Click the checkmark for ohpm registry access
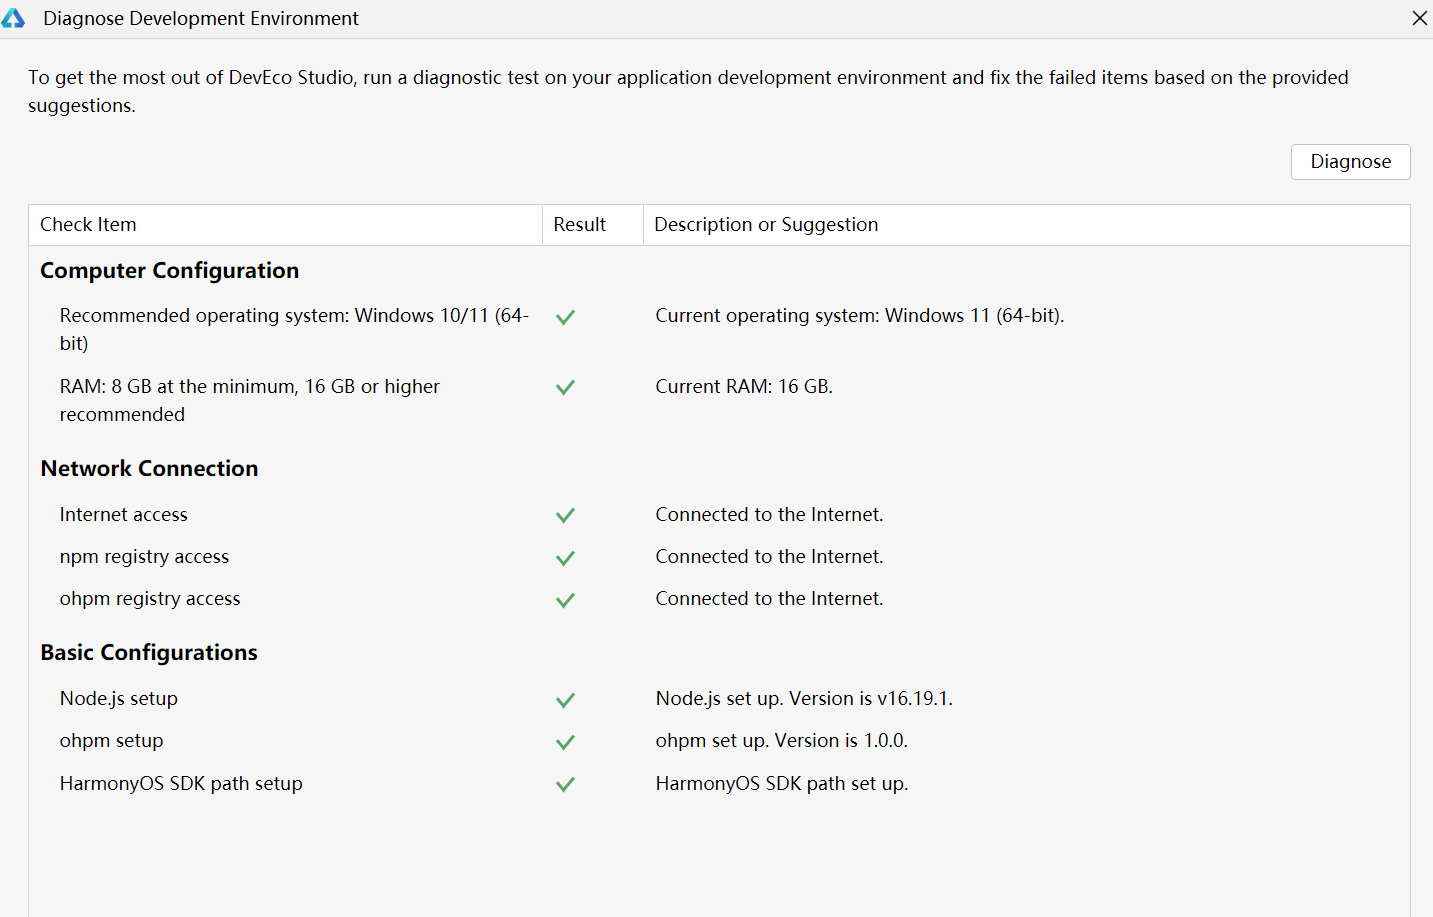Image resolution: width=1433 pixels, height=917 pixels. tap(565, 600)
